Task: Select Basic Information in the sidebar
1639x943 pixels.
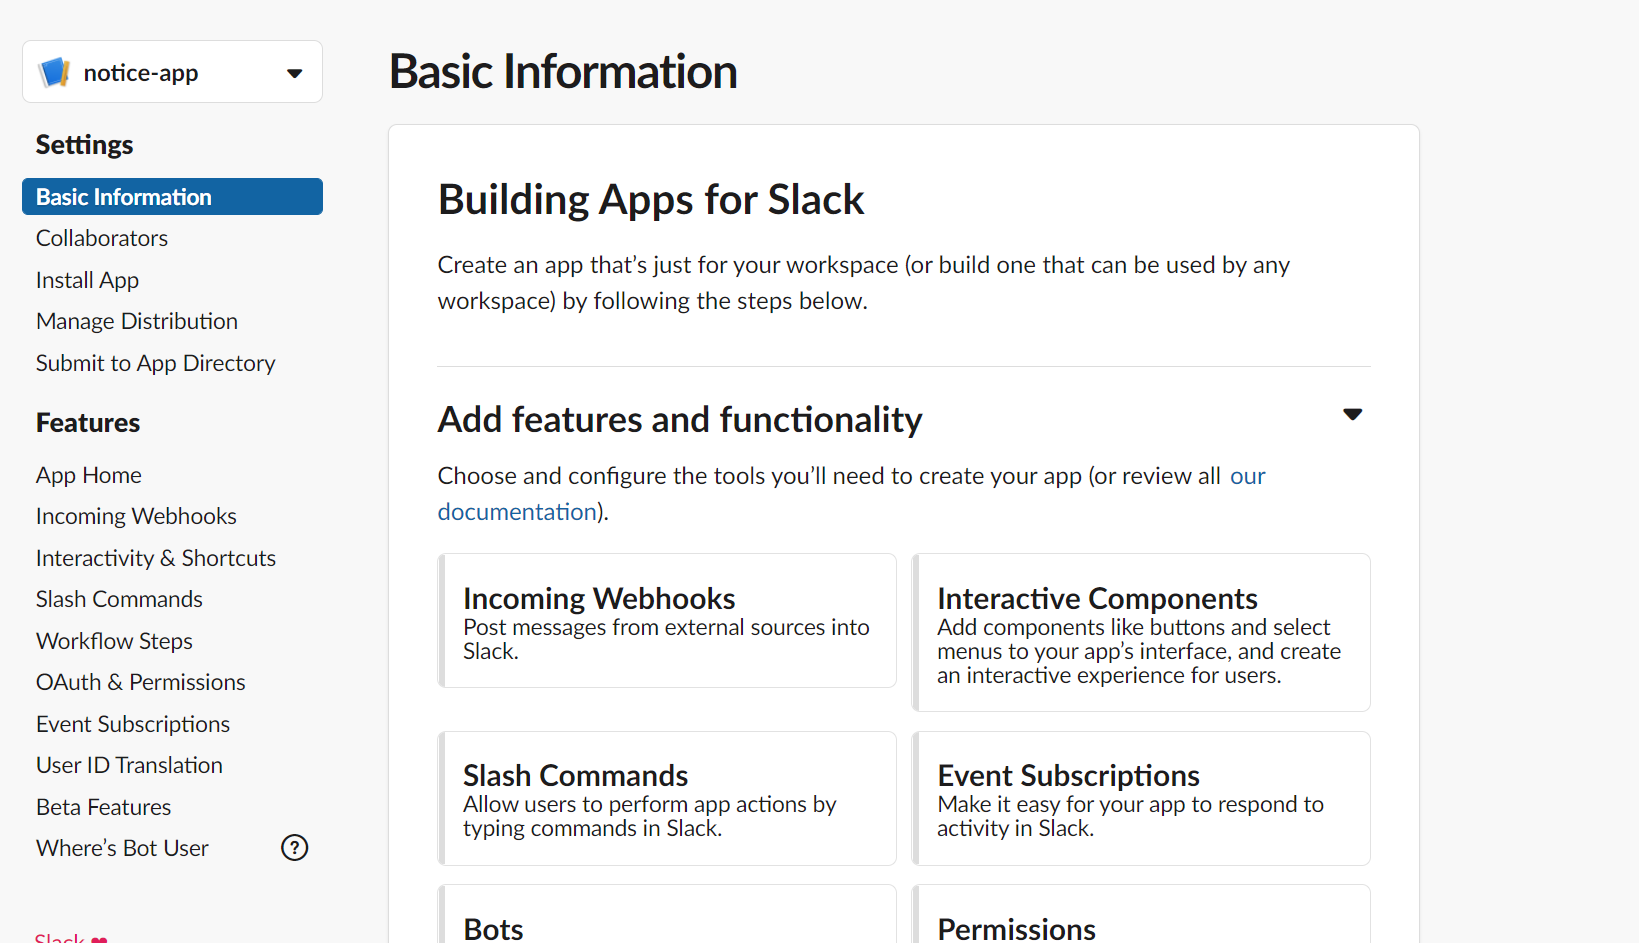Action: tap(172, 197)
